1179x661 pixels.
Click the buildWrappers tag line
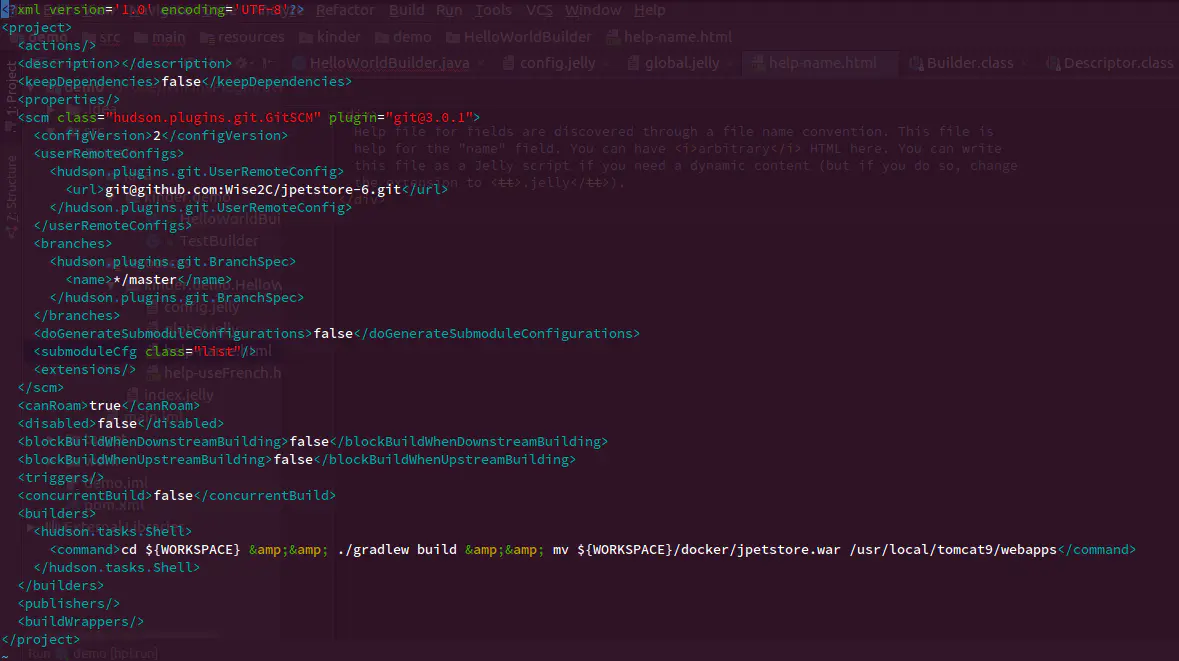81,621
